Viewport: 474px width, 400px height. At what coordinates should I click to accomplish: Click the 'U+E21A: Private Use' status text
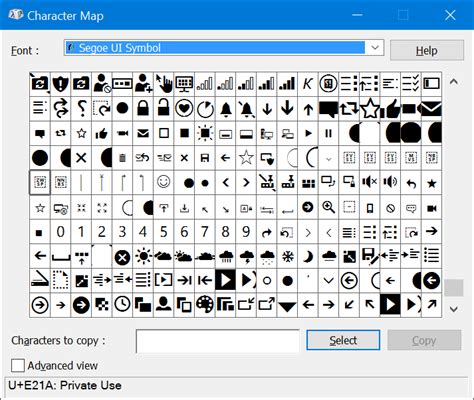point(65,385)
